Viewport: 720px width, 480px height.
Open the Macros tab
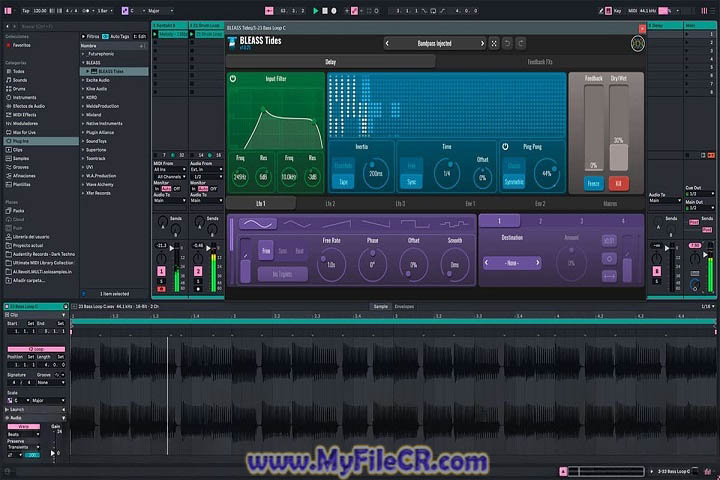coord(610,203)
